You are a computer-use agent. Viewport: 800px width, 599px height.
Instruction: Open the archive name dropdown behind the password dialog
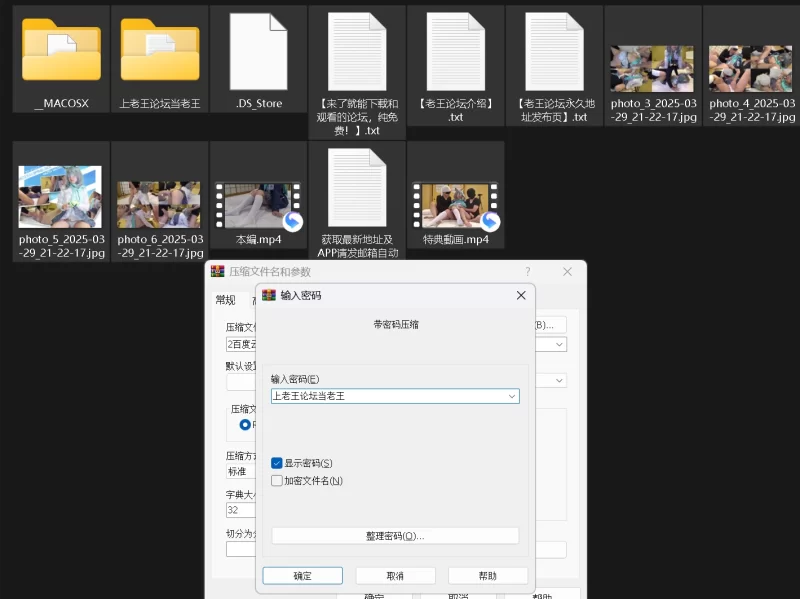pos(559,344)
